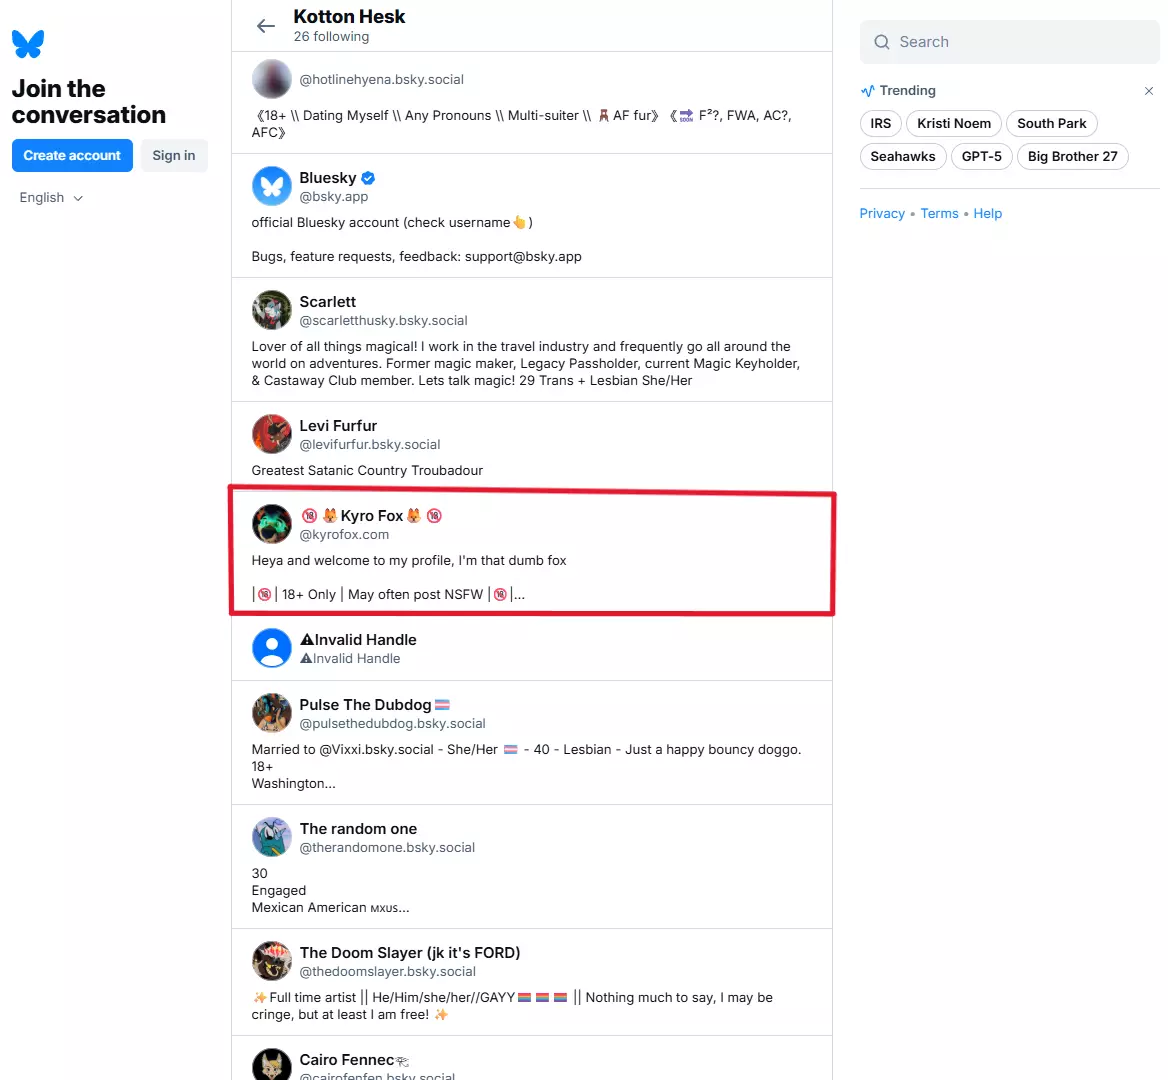
Task: Open the Terms link
Action: pyautogui.click(x=939, y=214)
